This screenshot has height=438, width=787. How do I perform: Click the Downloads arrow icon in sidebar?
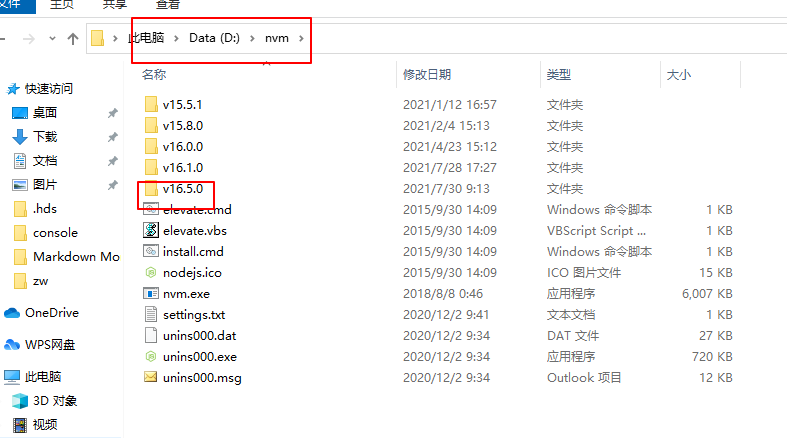(x=20, y=136)
